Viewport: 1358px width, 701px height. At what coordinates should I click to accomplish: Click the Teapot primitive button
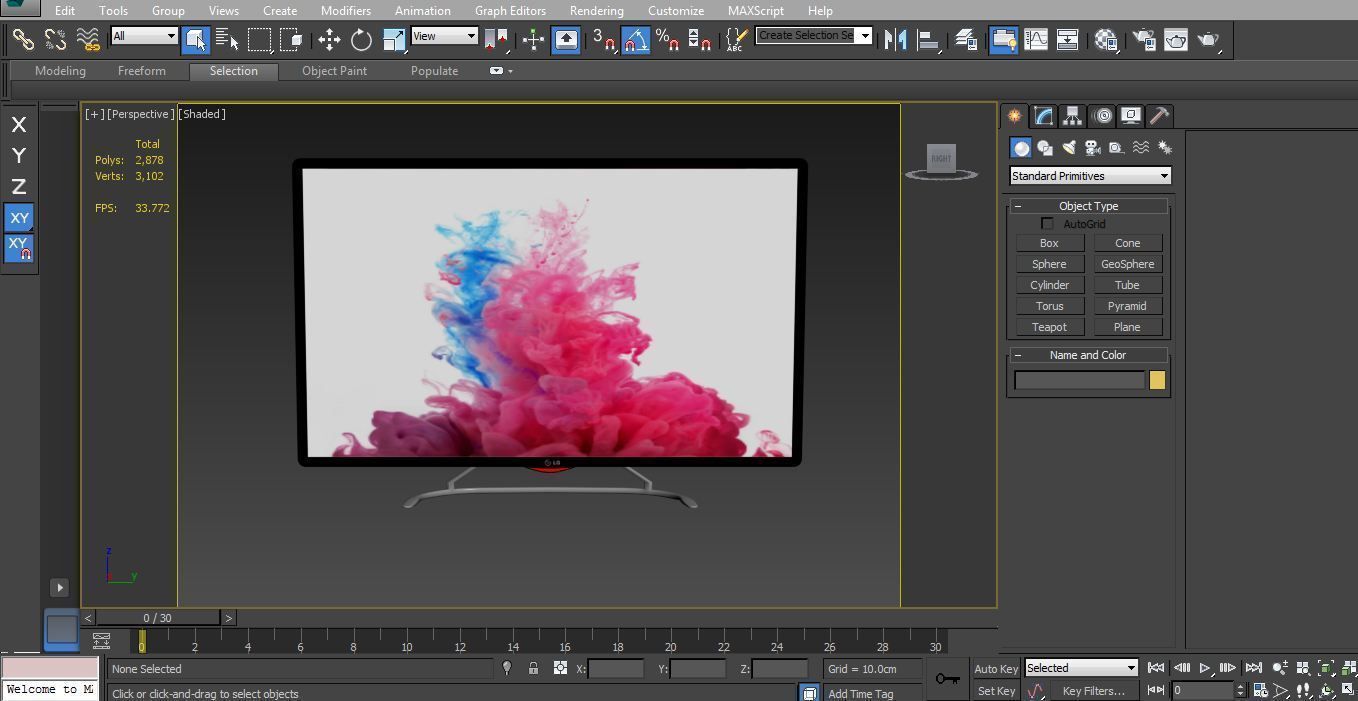(x=1049, y=327)
